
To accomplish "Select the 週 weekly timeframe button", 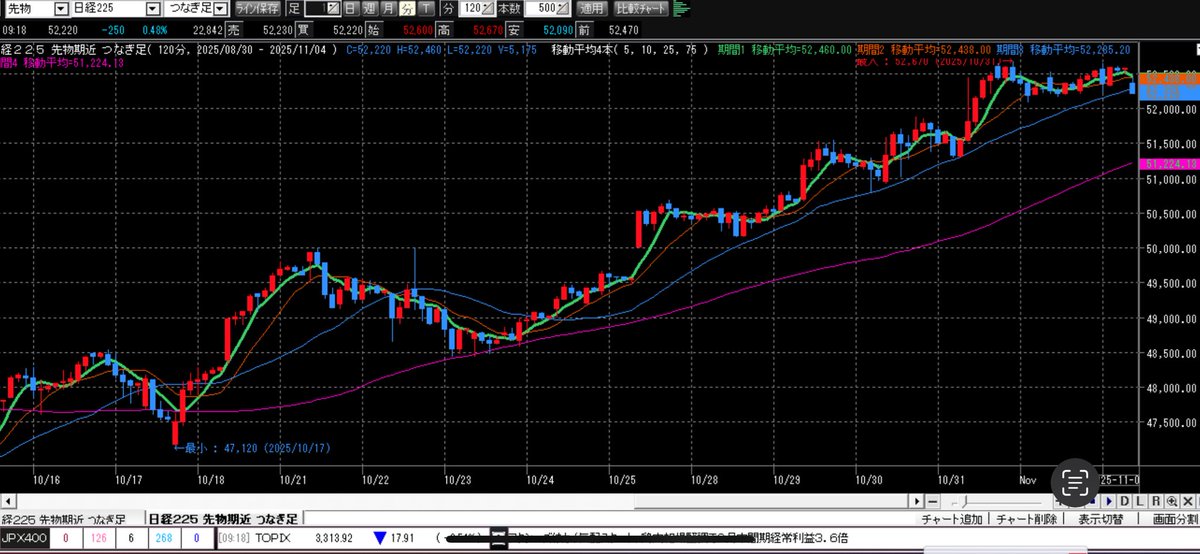I will [369, 8].
